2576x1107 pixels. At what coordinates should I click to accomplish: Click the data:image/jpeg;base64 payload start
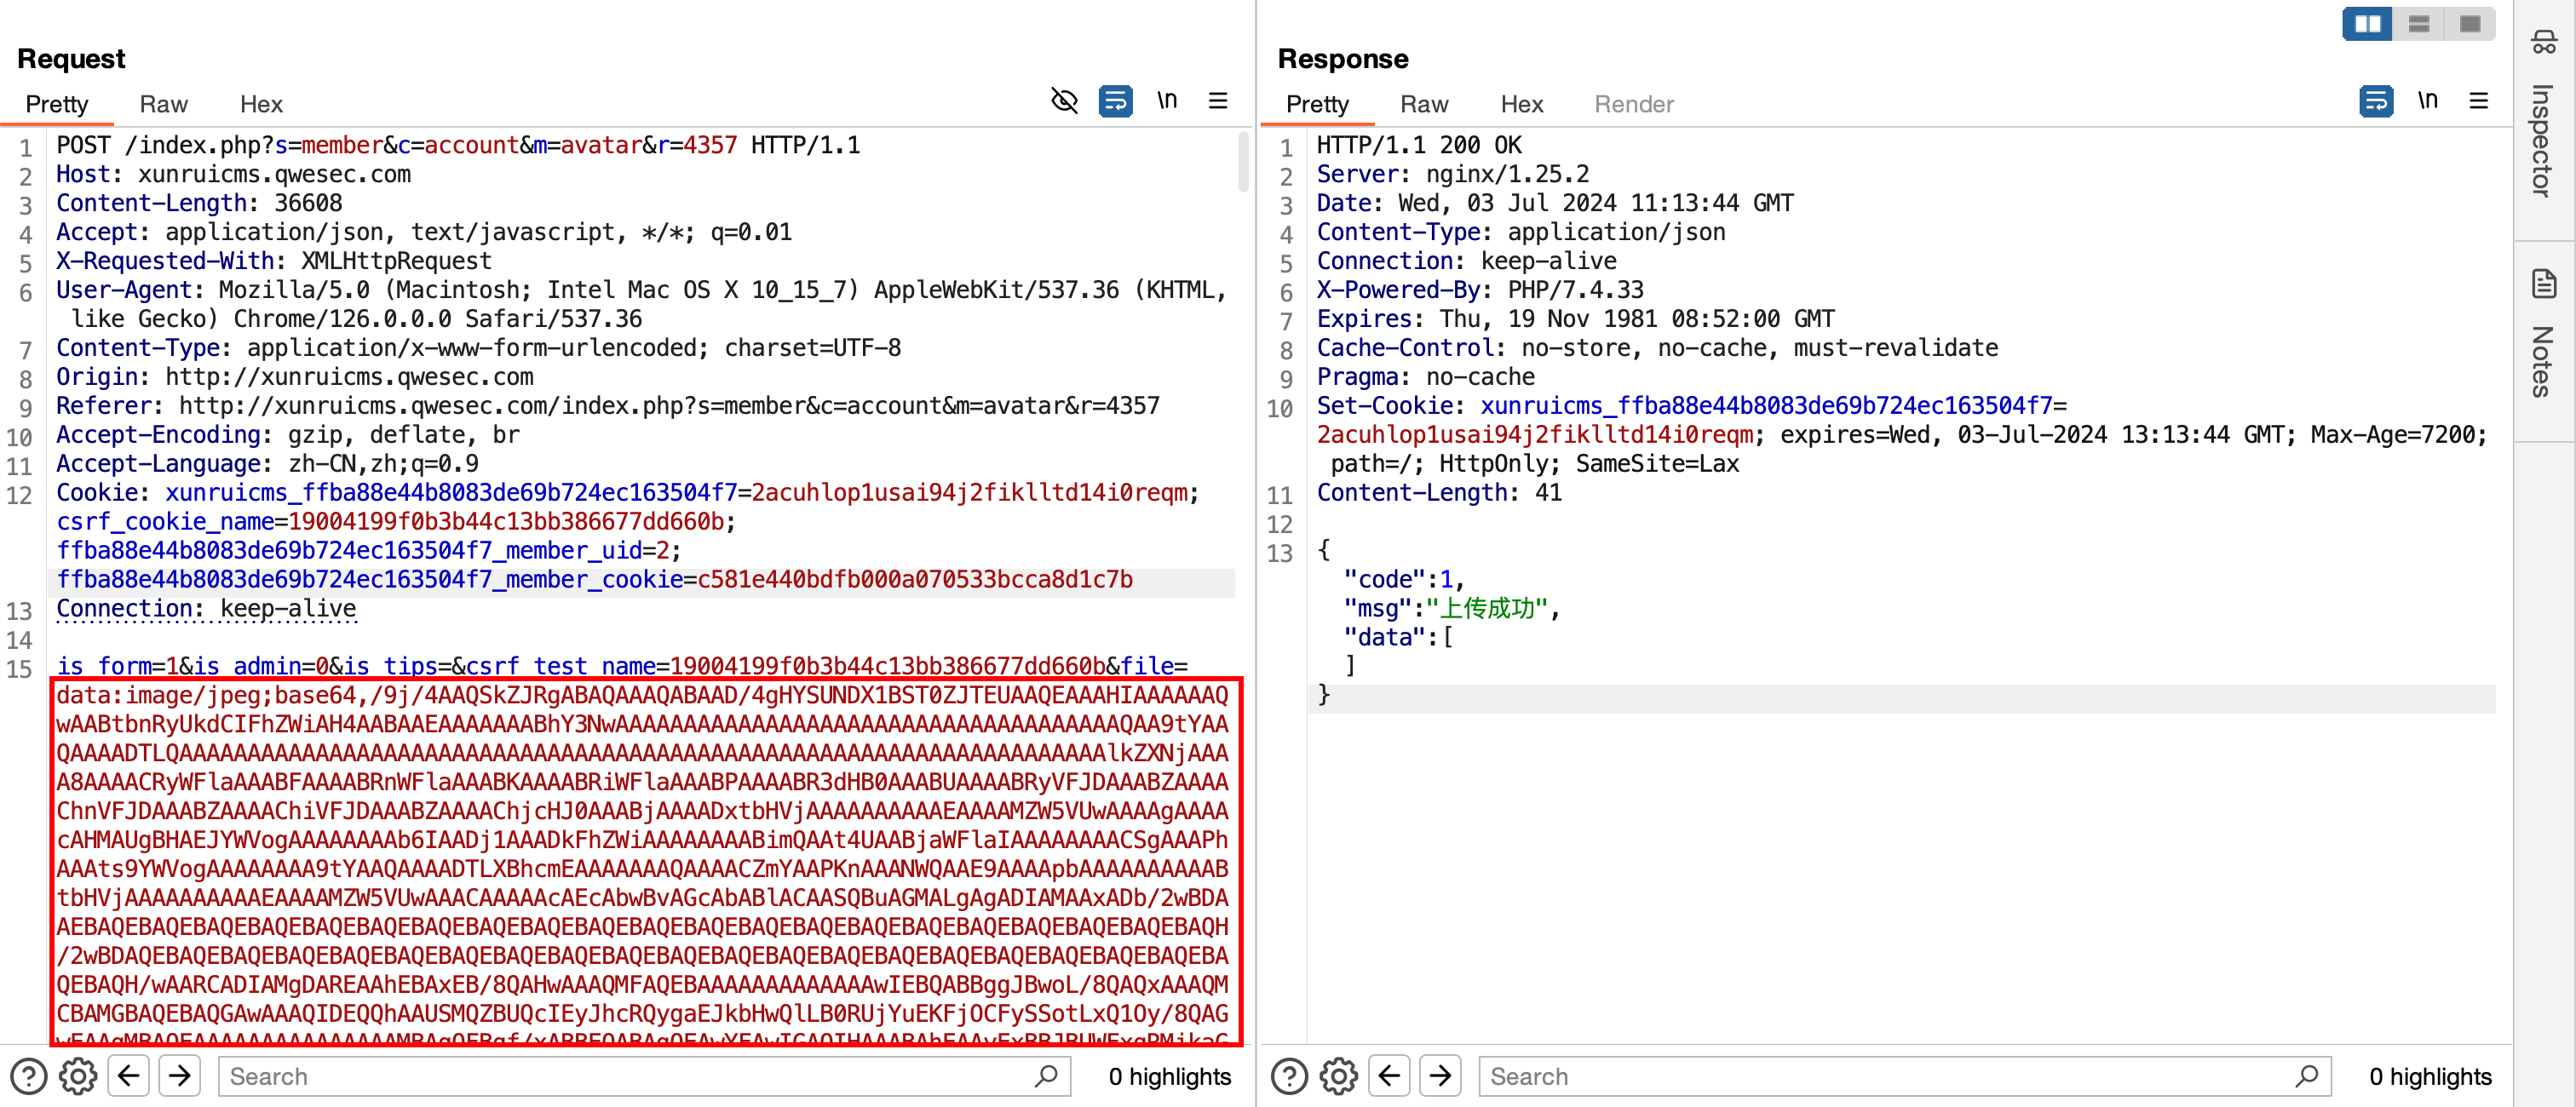click(x=642, y=696)
